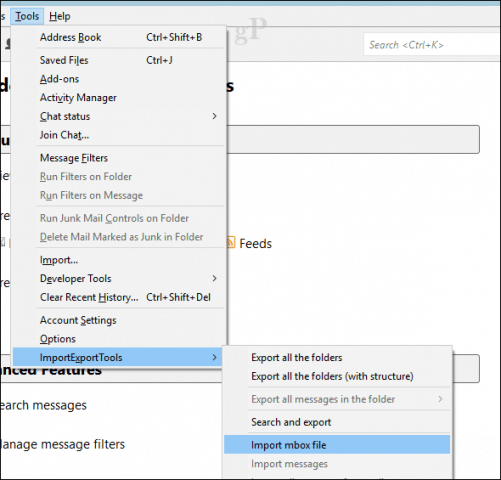Viewport: 501px width, 480px height.
Task: Expand Export all messages in the folder arrow
Action: [440, 399]
